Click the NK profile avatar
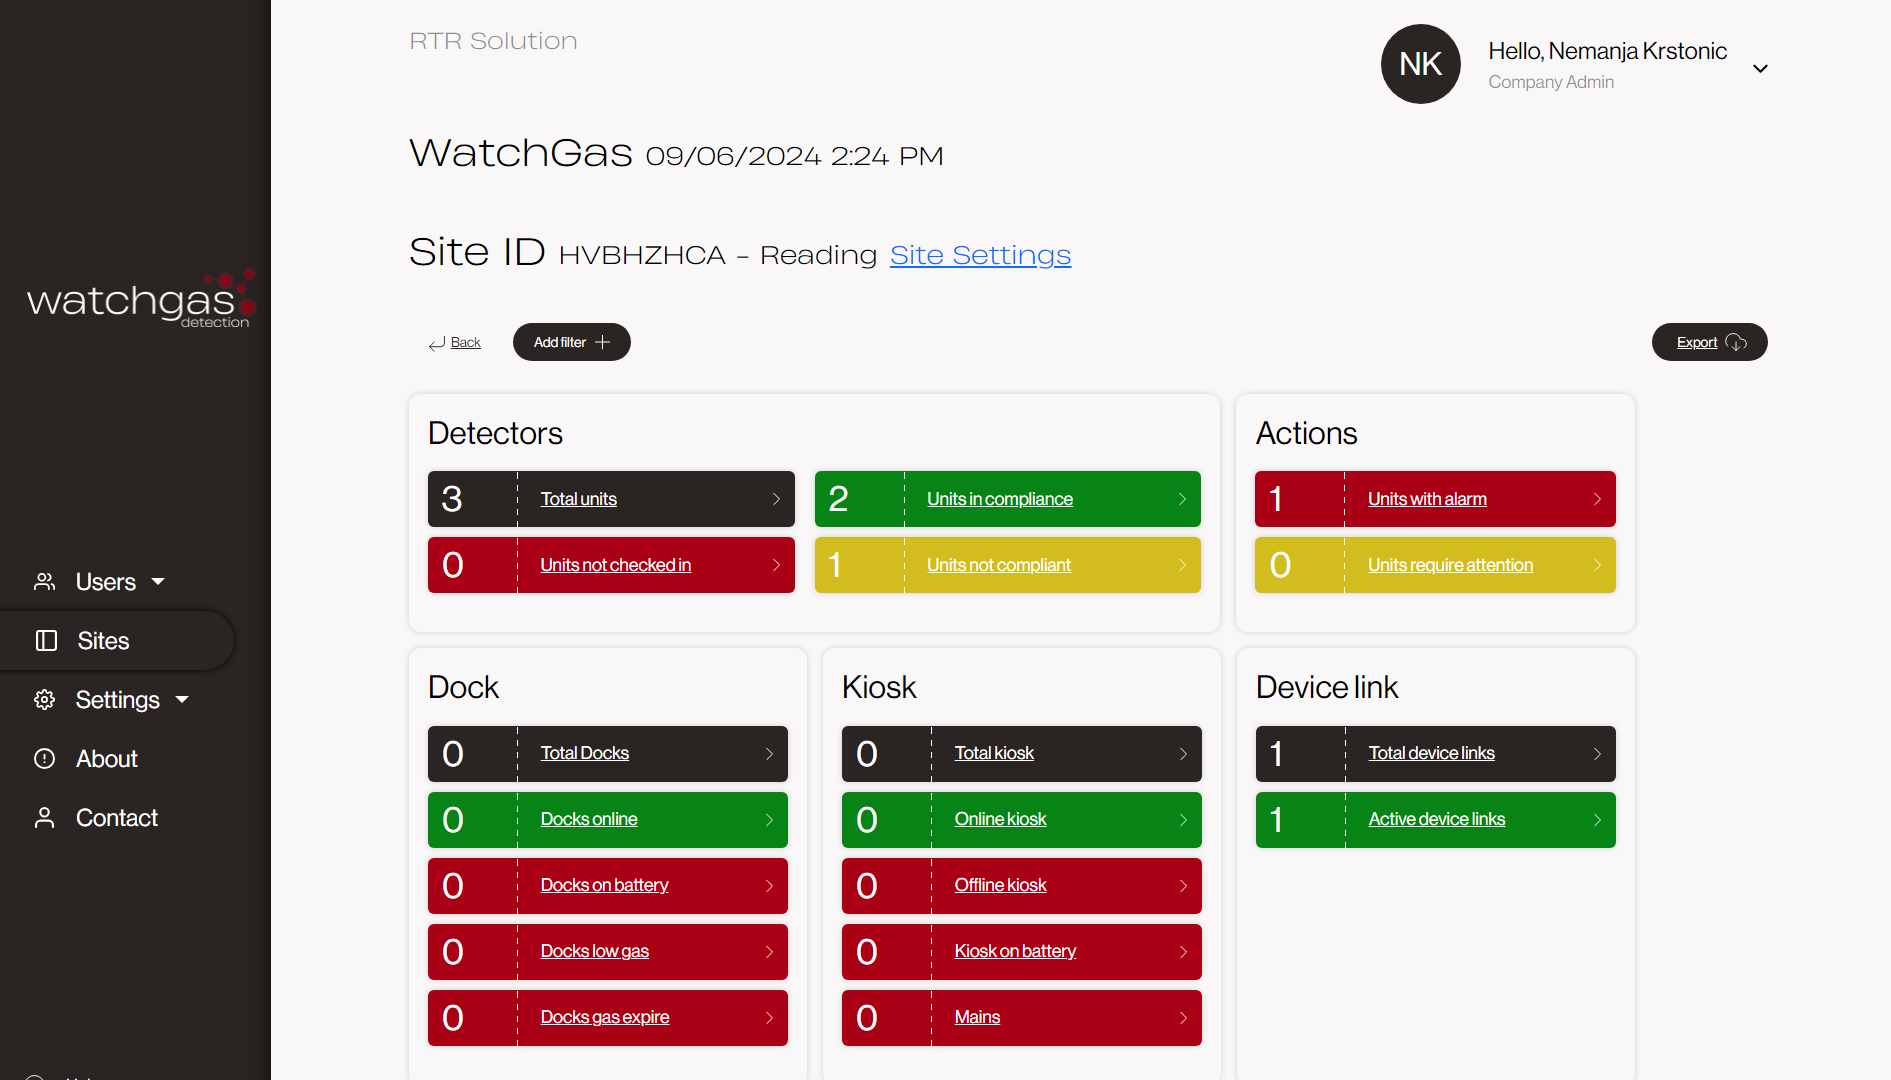This screenshot has height=1080, width=1891. [x=1420, y=64]
